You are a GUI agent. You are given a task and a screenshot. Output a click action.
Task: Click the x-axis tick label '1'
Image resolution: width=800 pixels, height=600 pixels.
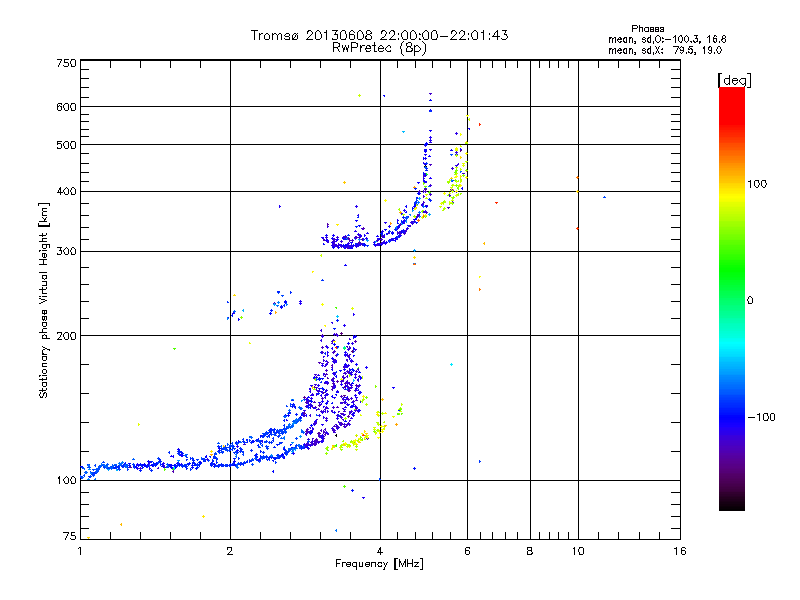click(x=80, y=551)
